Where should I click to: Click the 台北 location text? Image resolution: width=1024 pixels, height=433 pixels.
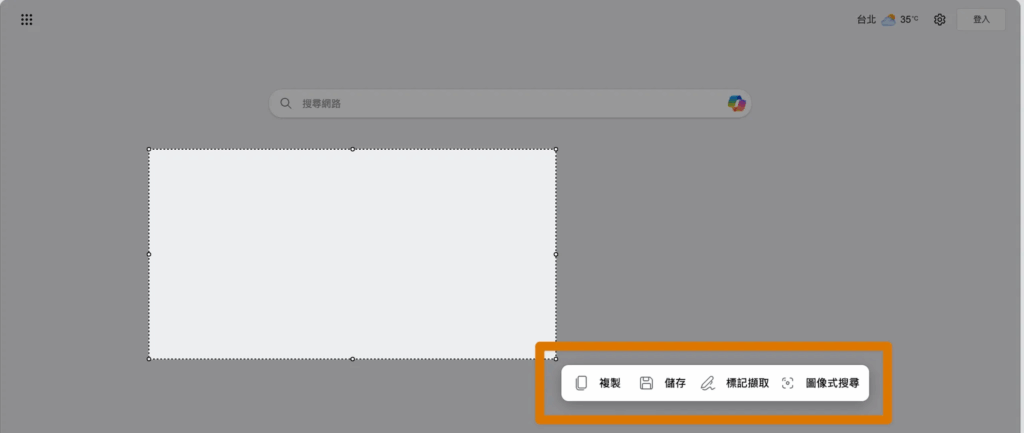pyautogui.click(x=866, y=20)
